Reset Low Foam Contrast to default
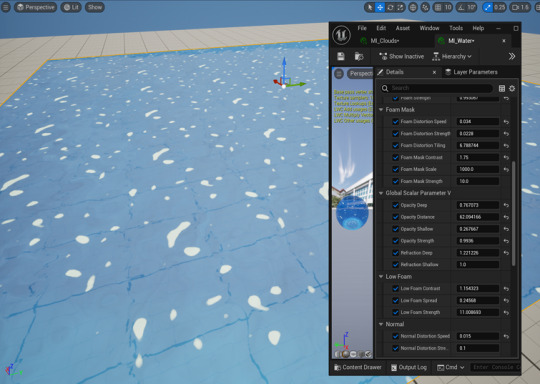 click(x=506, y=289)
